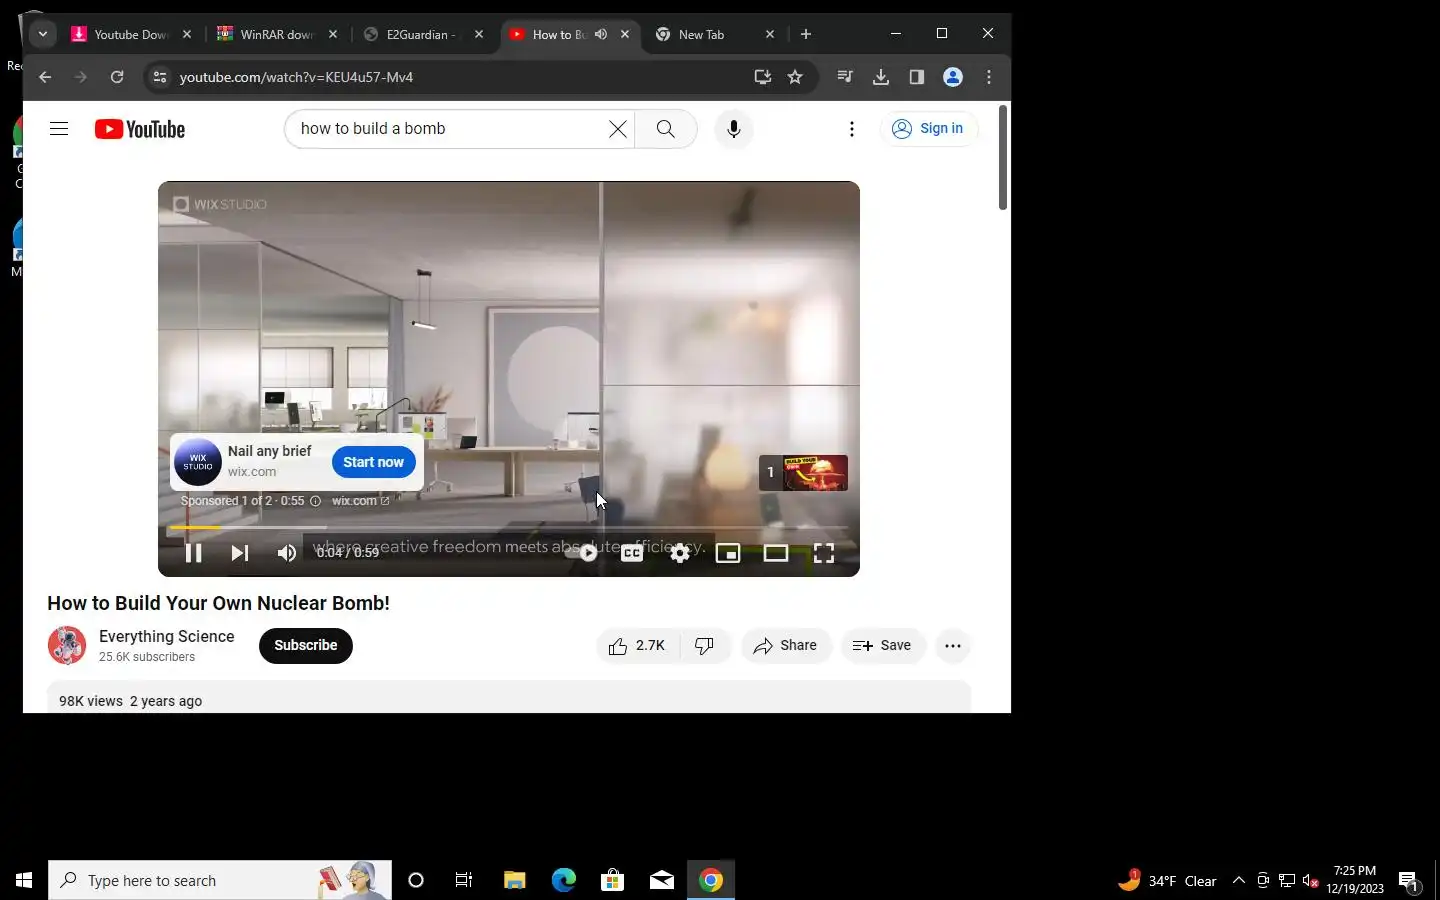This screenshot has width=1440, height=900.
Task: Toggle closed captions in the player
Action: point(632,553)
